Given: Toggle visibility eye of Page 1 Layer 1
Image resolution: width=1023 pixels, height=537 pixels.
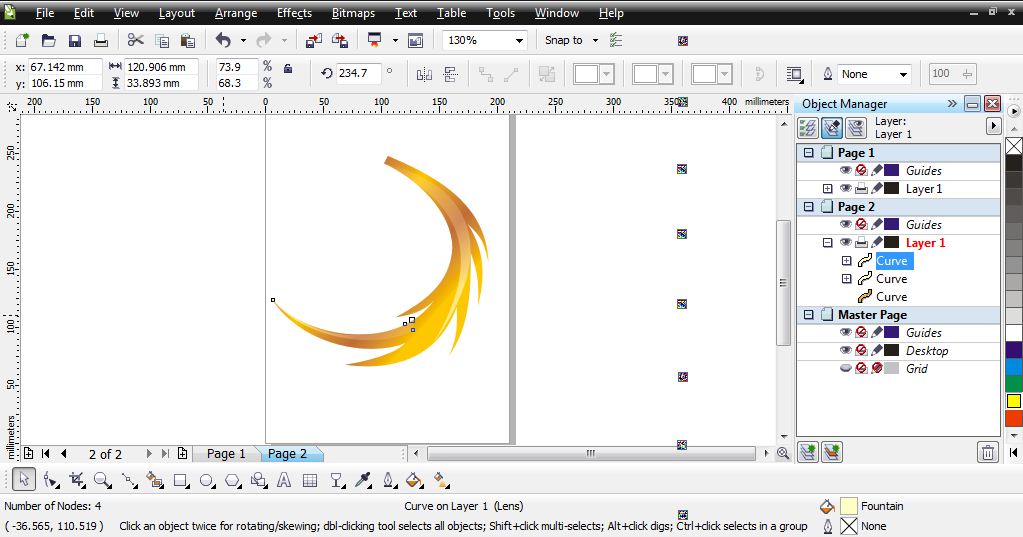Looking at the screenshot, I should (x=846, y=189).
